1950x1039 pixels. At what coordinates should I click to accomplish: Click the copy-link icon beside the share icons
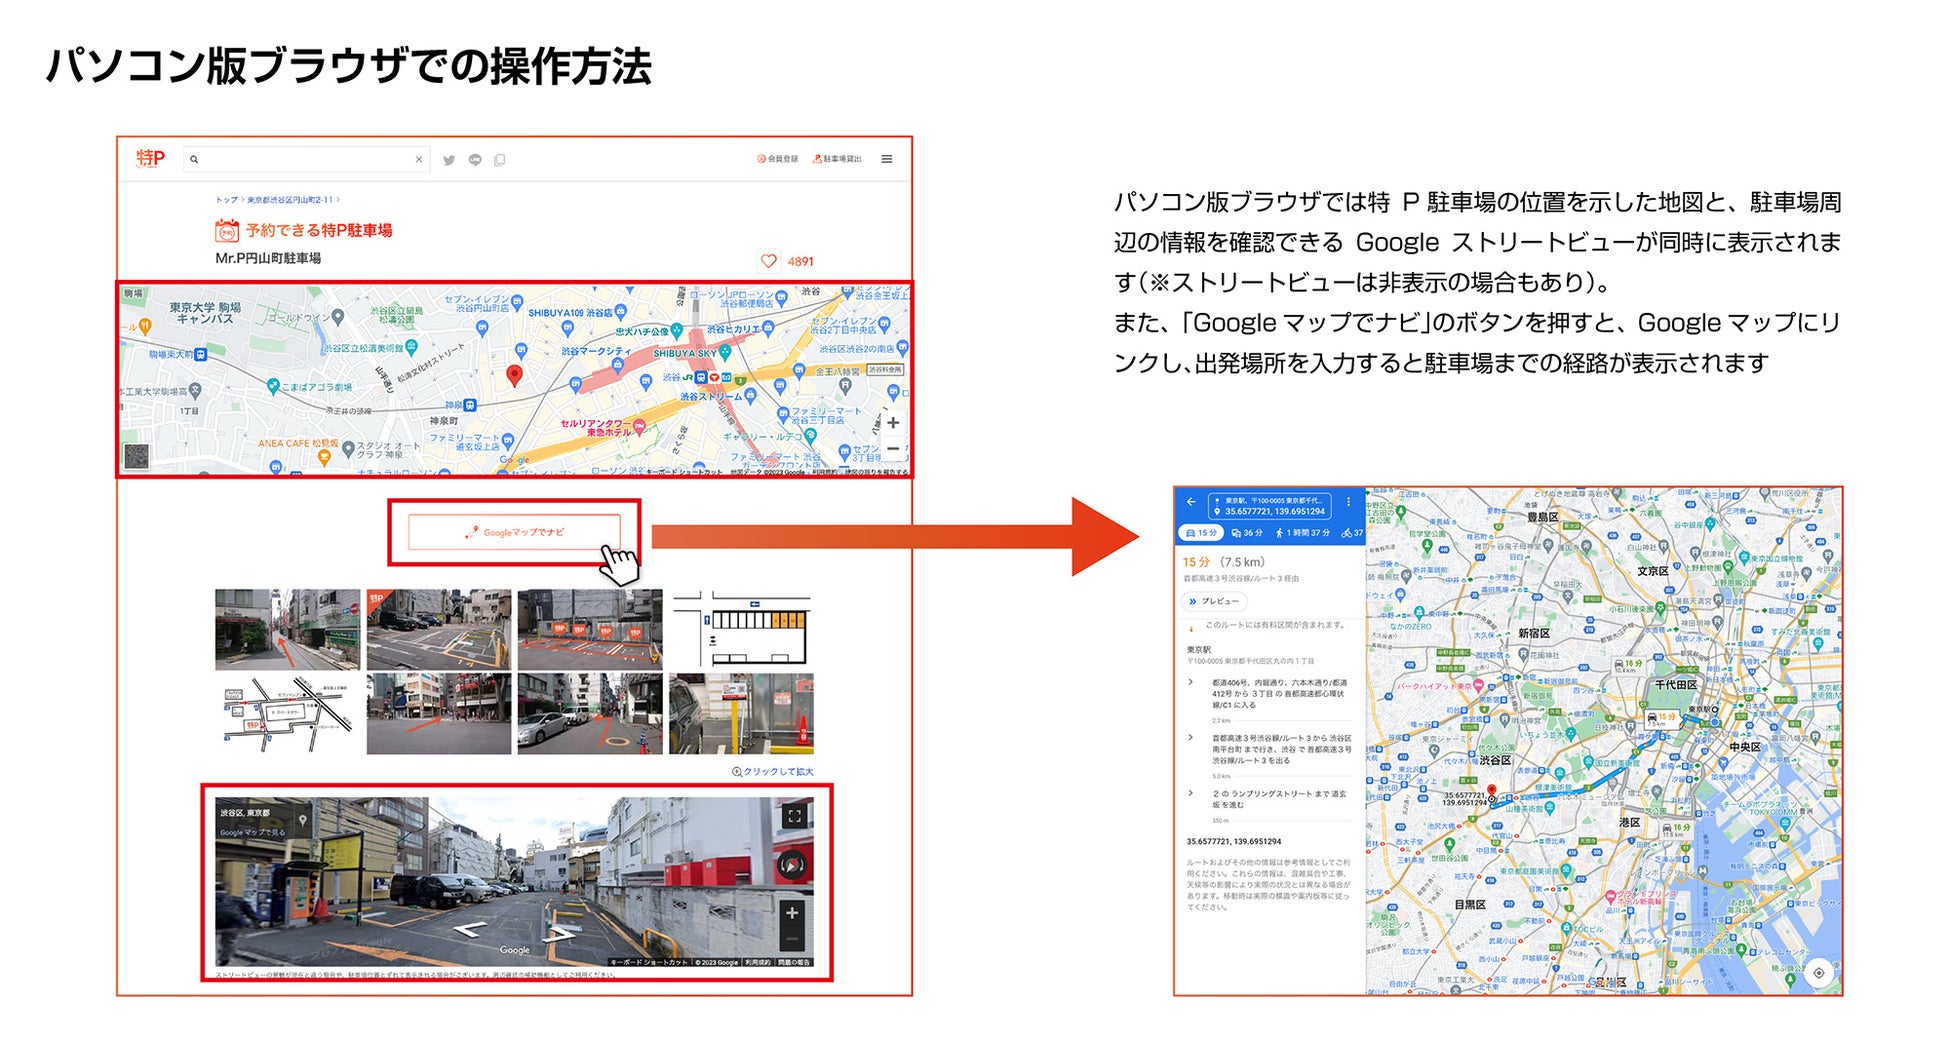pyautogui.click(x=500, y=160)
